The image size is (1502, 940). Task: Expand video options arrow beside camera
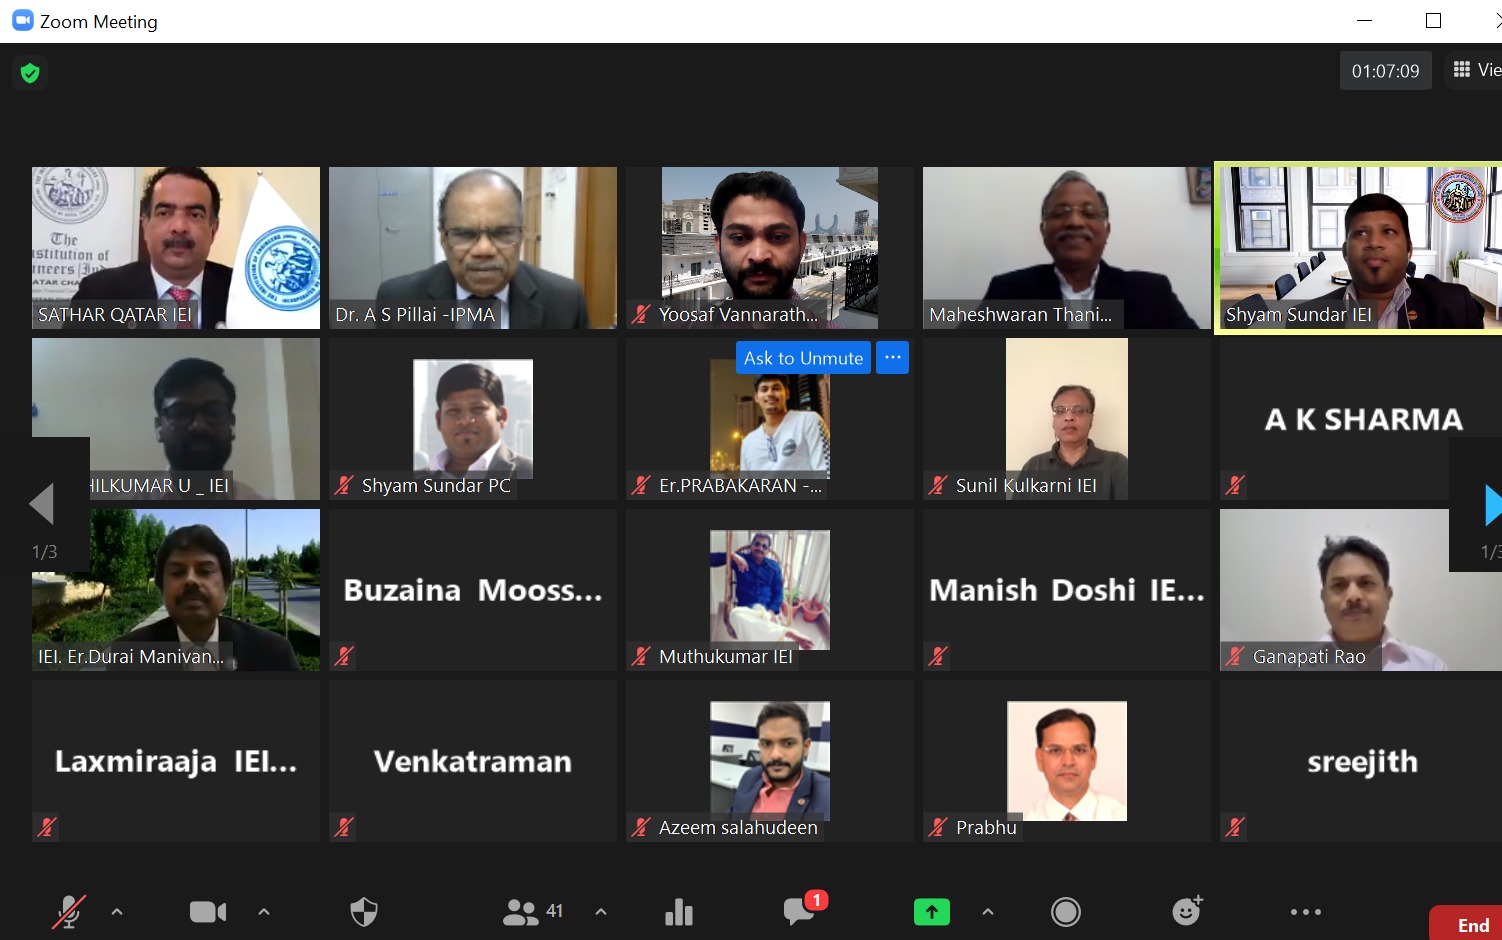pyautogui.click(x=264, y=911)
